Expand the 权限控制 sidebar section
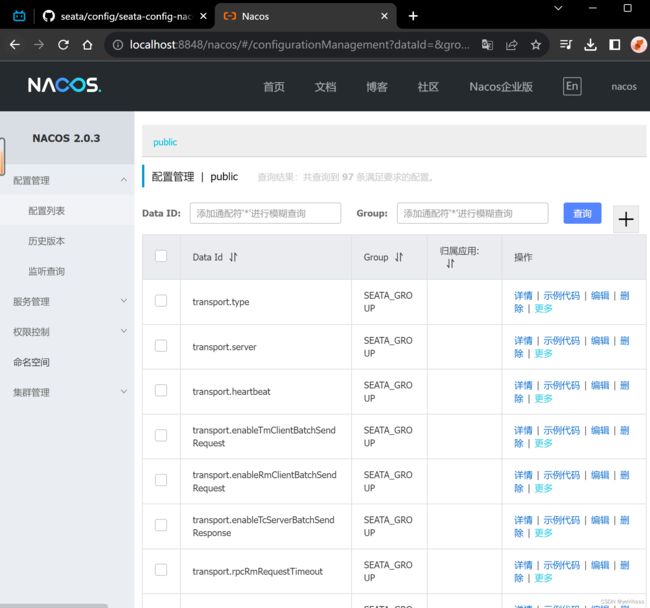 pyautogui.click(x=124, y=331)
